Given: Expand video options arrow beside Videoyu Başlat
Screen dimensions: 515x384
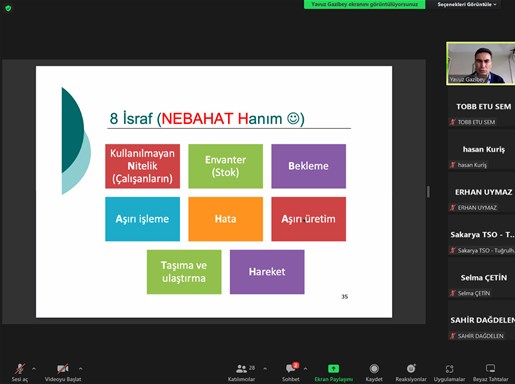Looking at the screenshot, I should [x=81, y=369].
